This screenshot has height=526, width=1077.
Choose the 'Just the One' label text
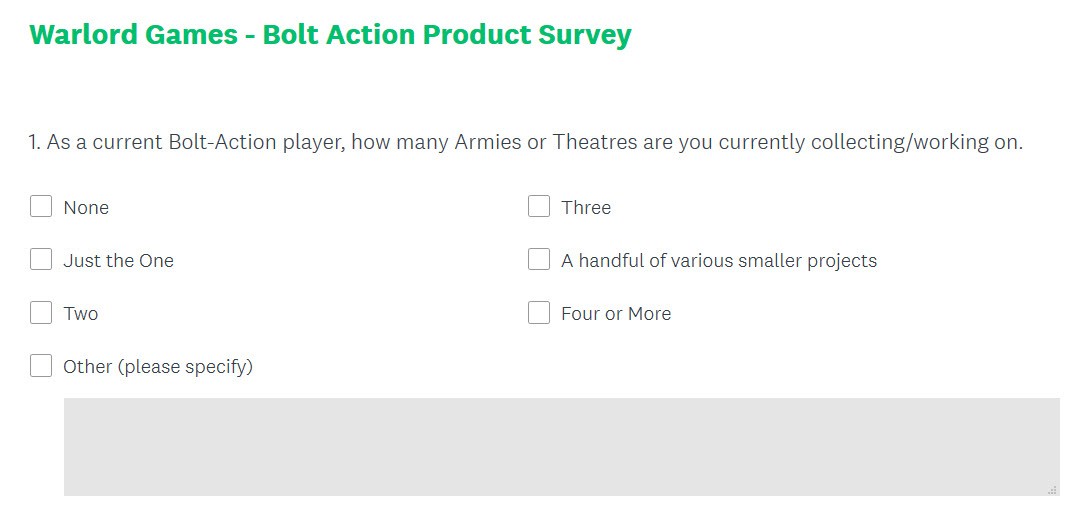118,261
